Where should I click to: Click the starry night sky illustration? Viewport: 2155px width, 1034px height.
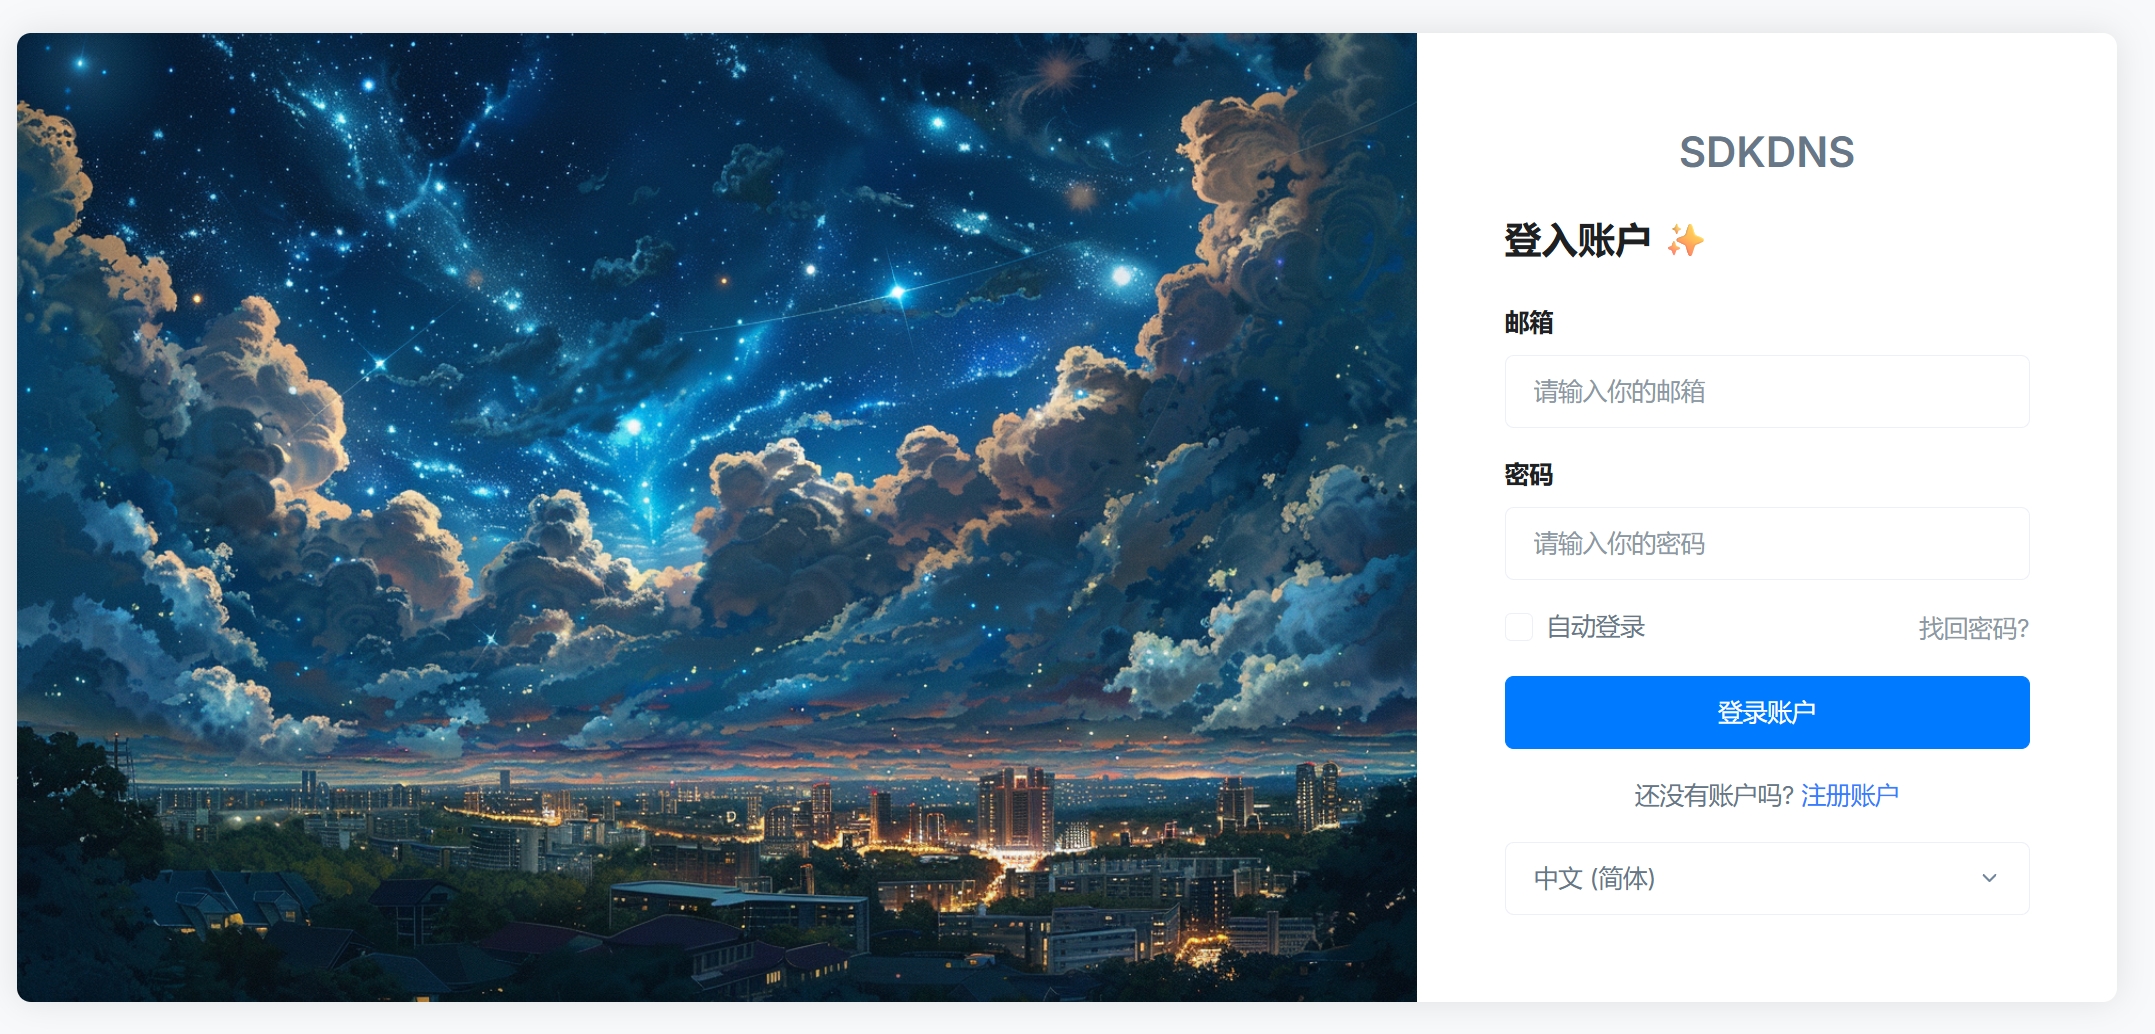point(650,250)
